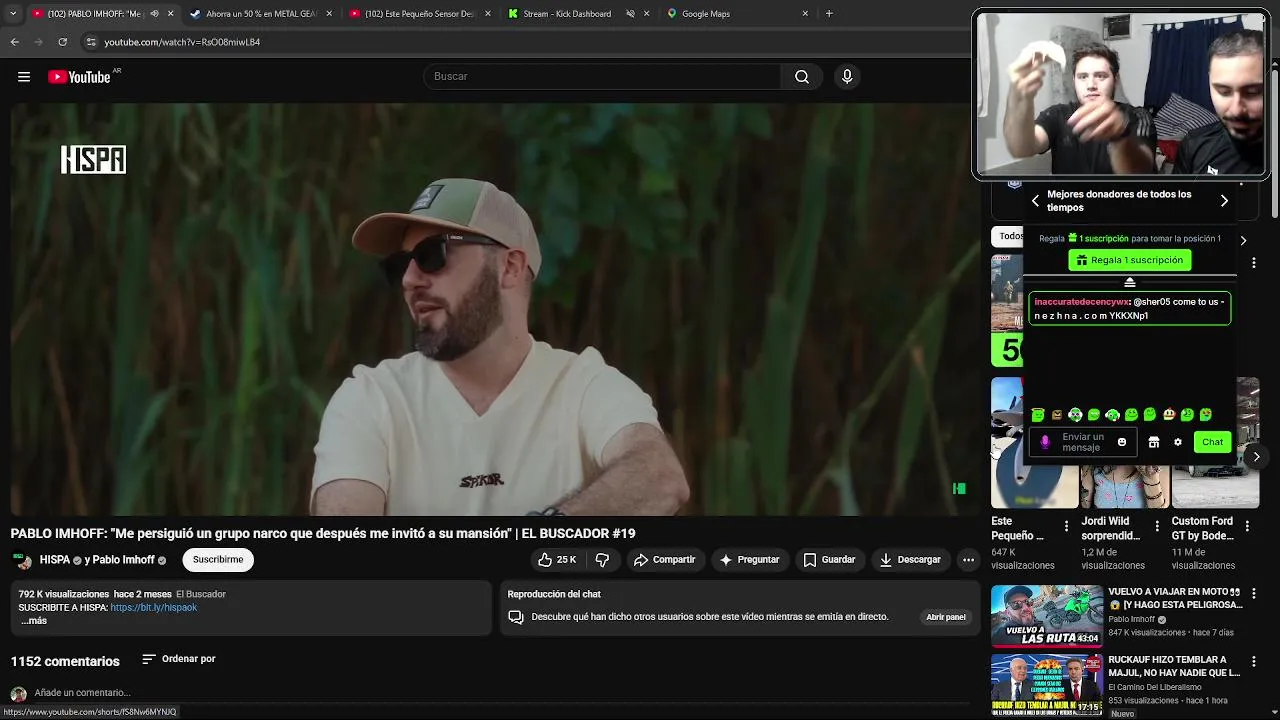
Task: Open options for RUCKAUF HIZO TEMBLAR video
Action: click(1253, 663)
